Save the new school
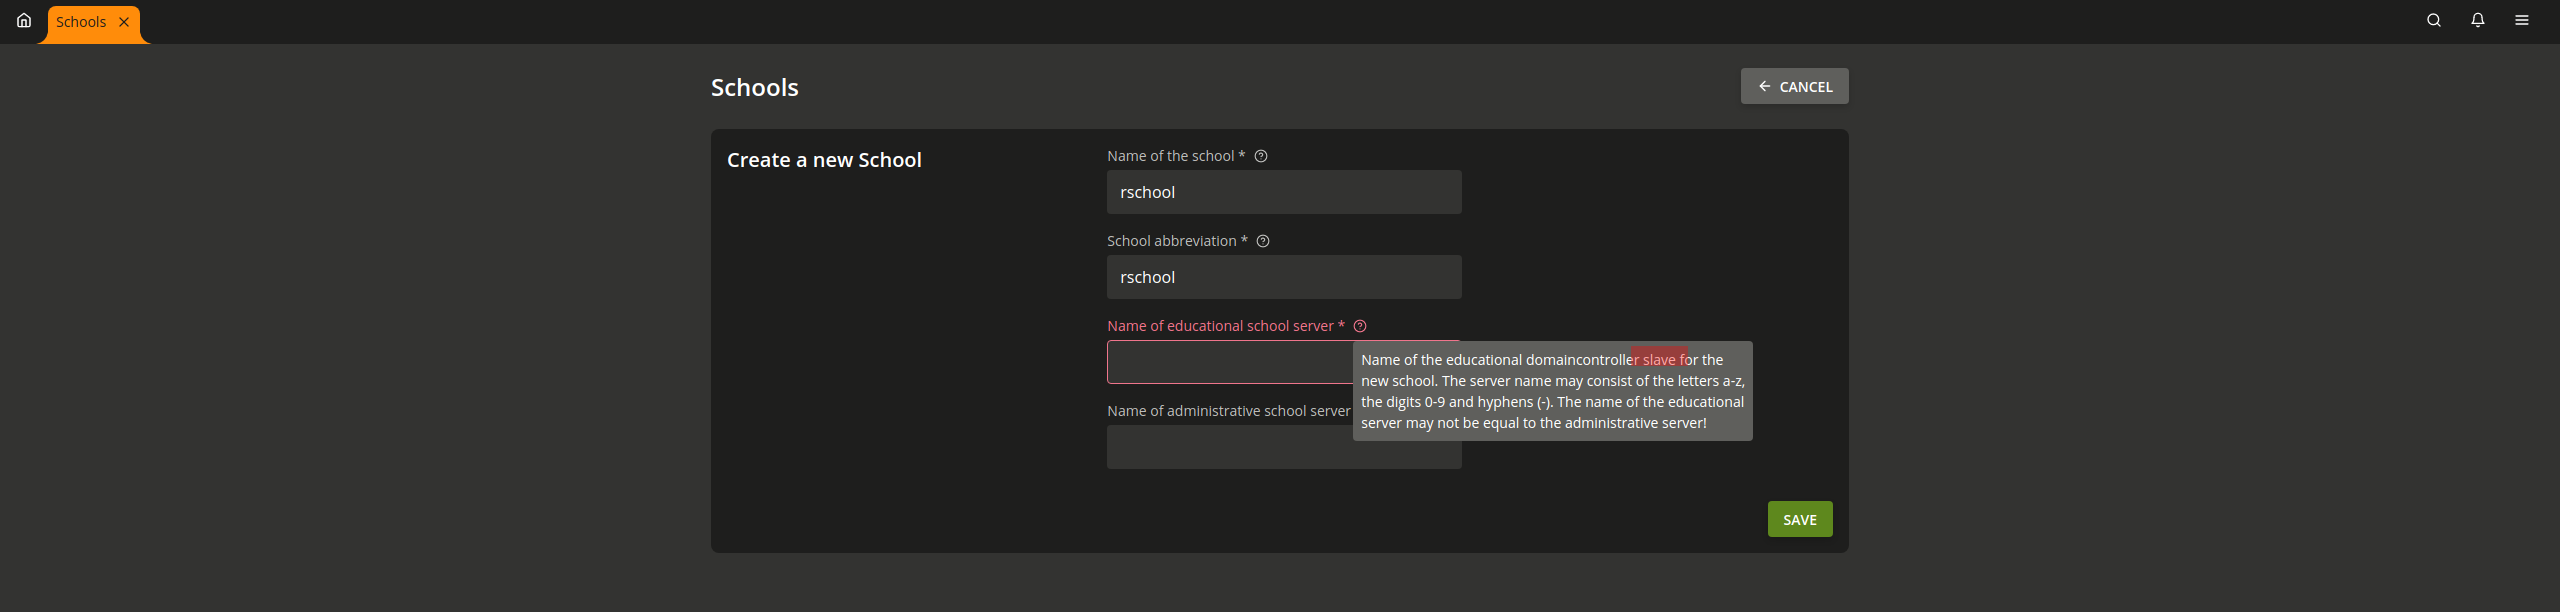 click(1799, 520)
